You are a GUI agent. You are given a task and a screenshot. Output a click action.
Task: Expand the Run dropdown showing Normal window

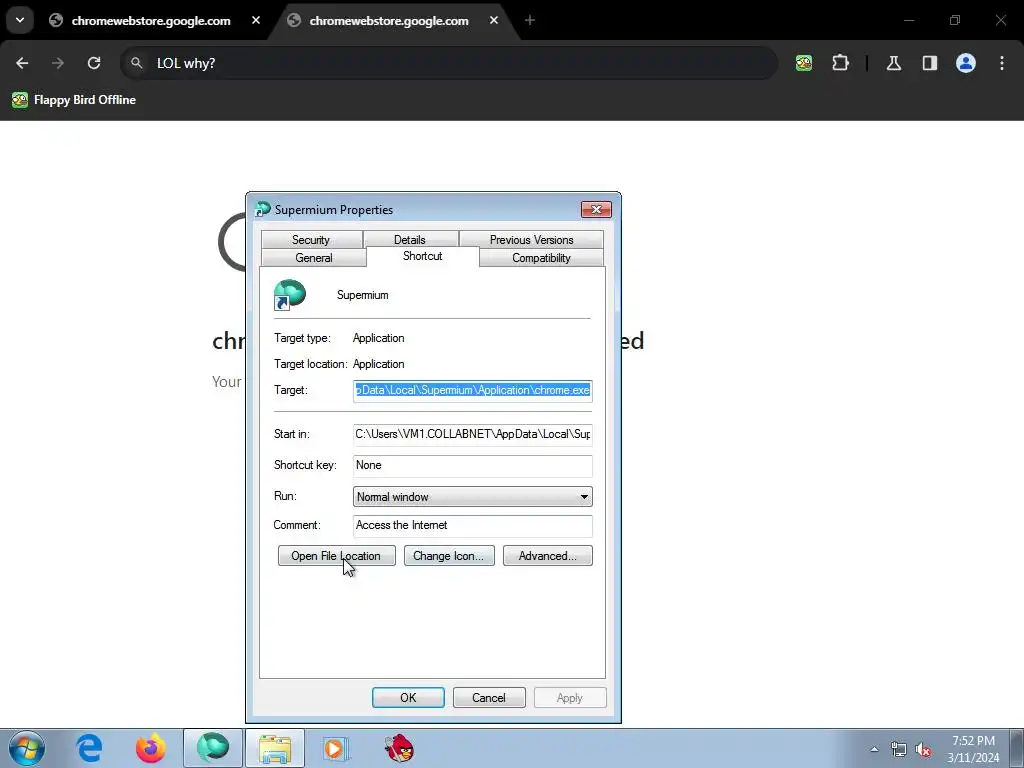click(473, 496)
